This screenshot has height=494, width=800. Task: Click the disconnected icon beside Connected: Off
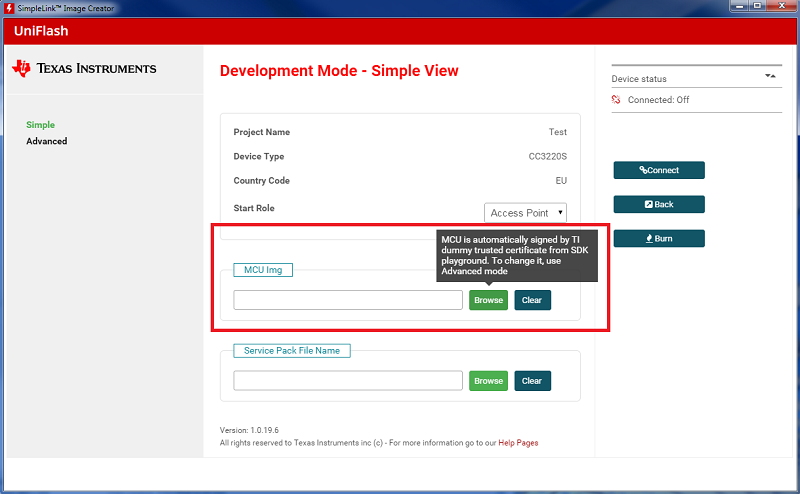click(617, 100)
